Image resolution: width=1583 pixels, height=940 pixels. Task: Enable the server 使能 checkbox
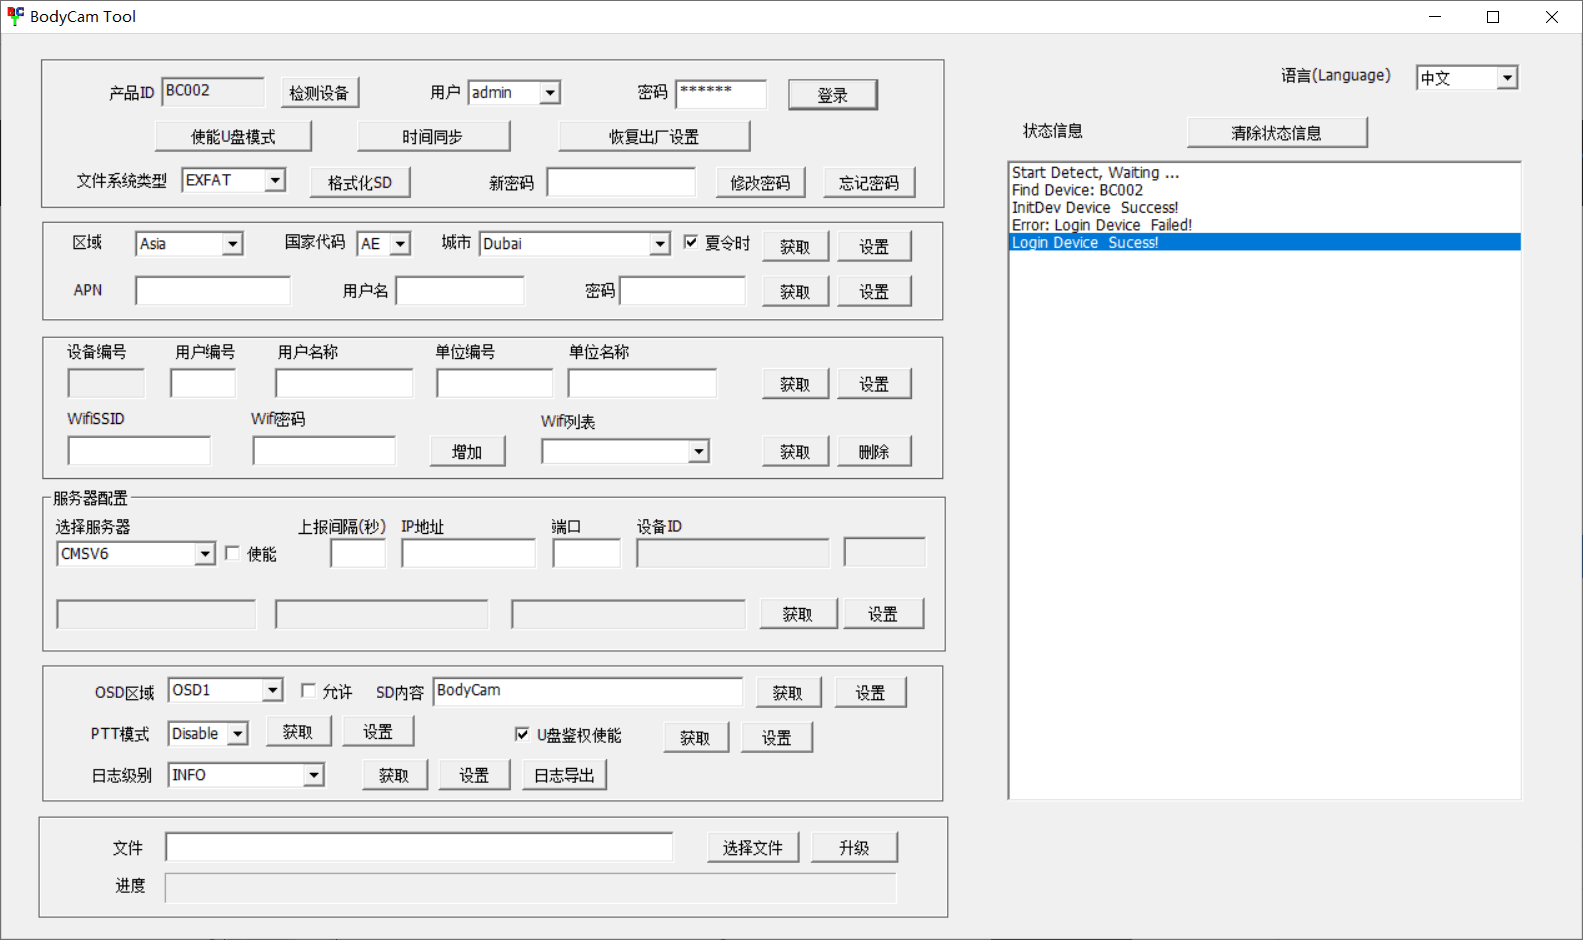coord(233,553)
